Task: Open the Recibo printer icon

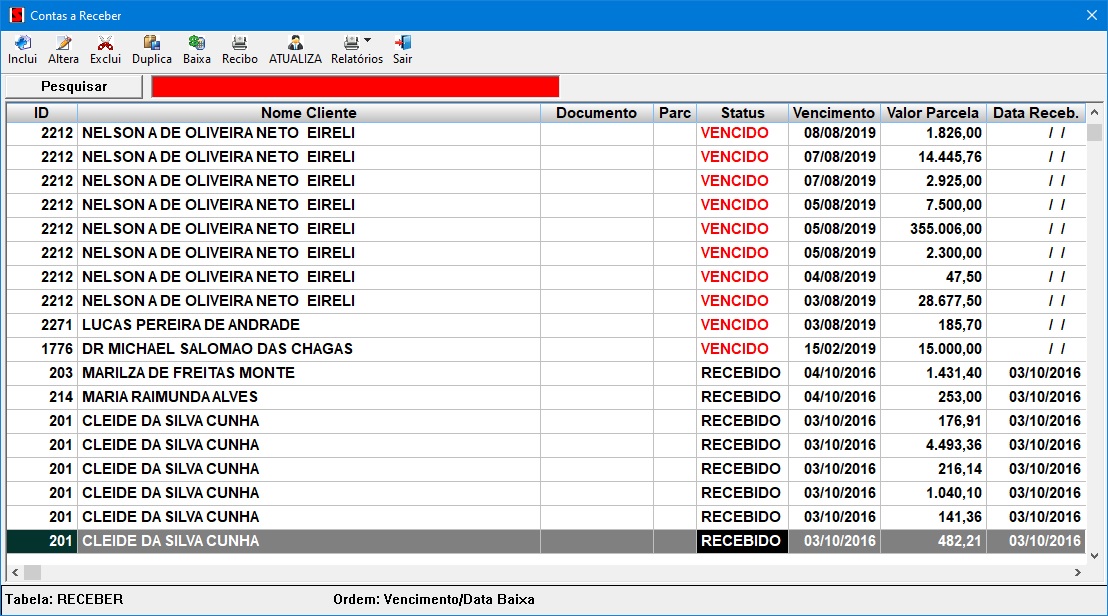Action: (x=240, y=43)
